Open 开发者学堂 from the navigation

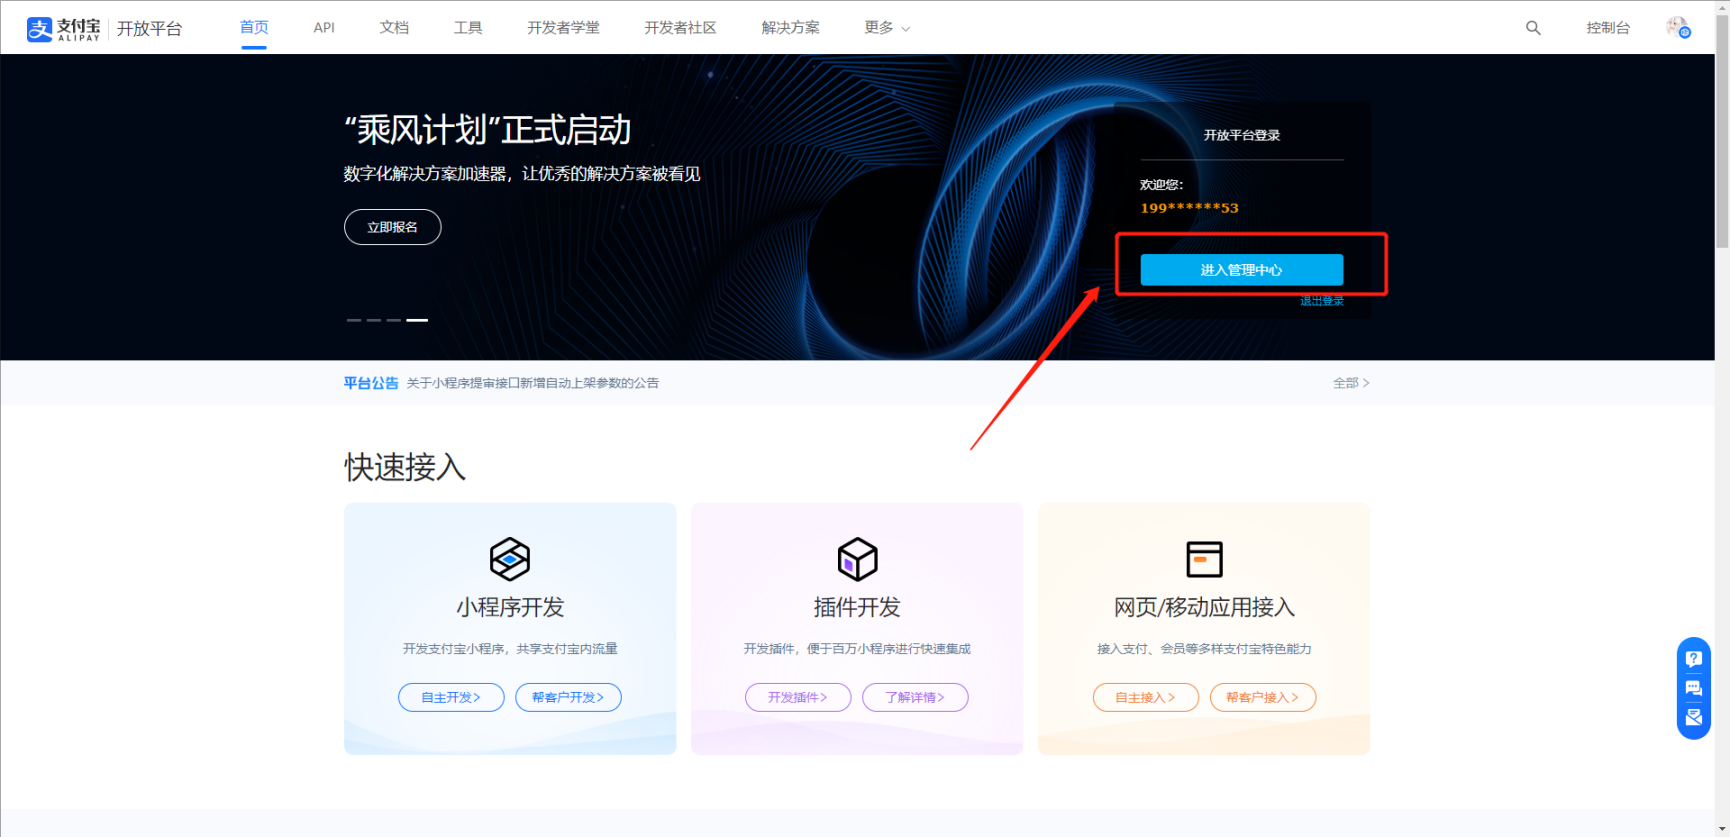564,28
